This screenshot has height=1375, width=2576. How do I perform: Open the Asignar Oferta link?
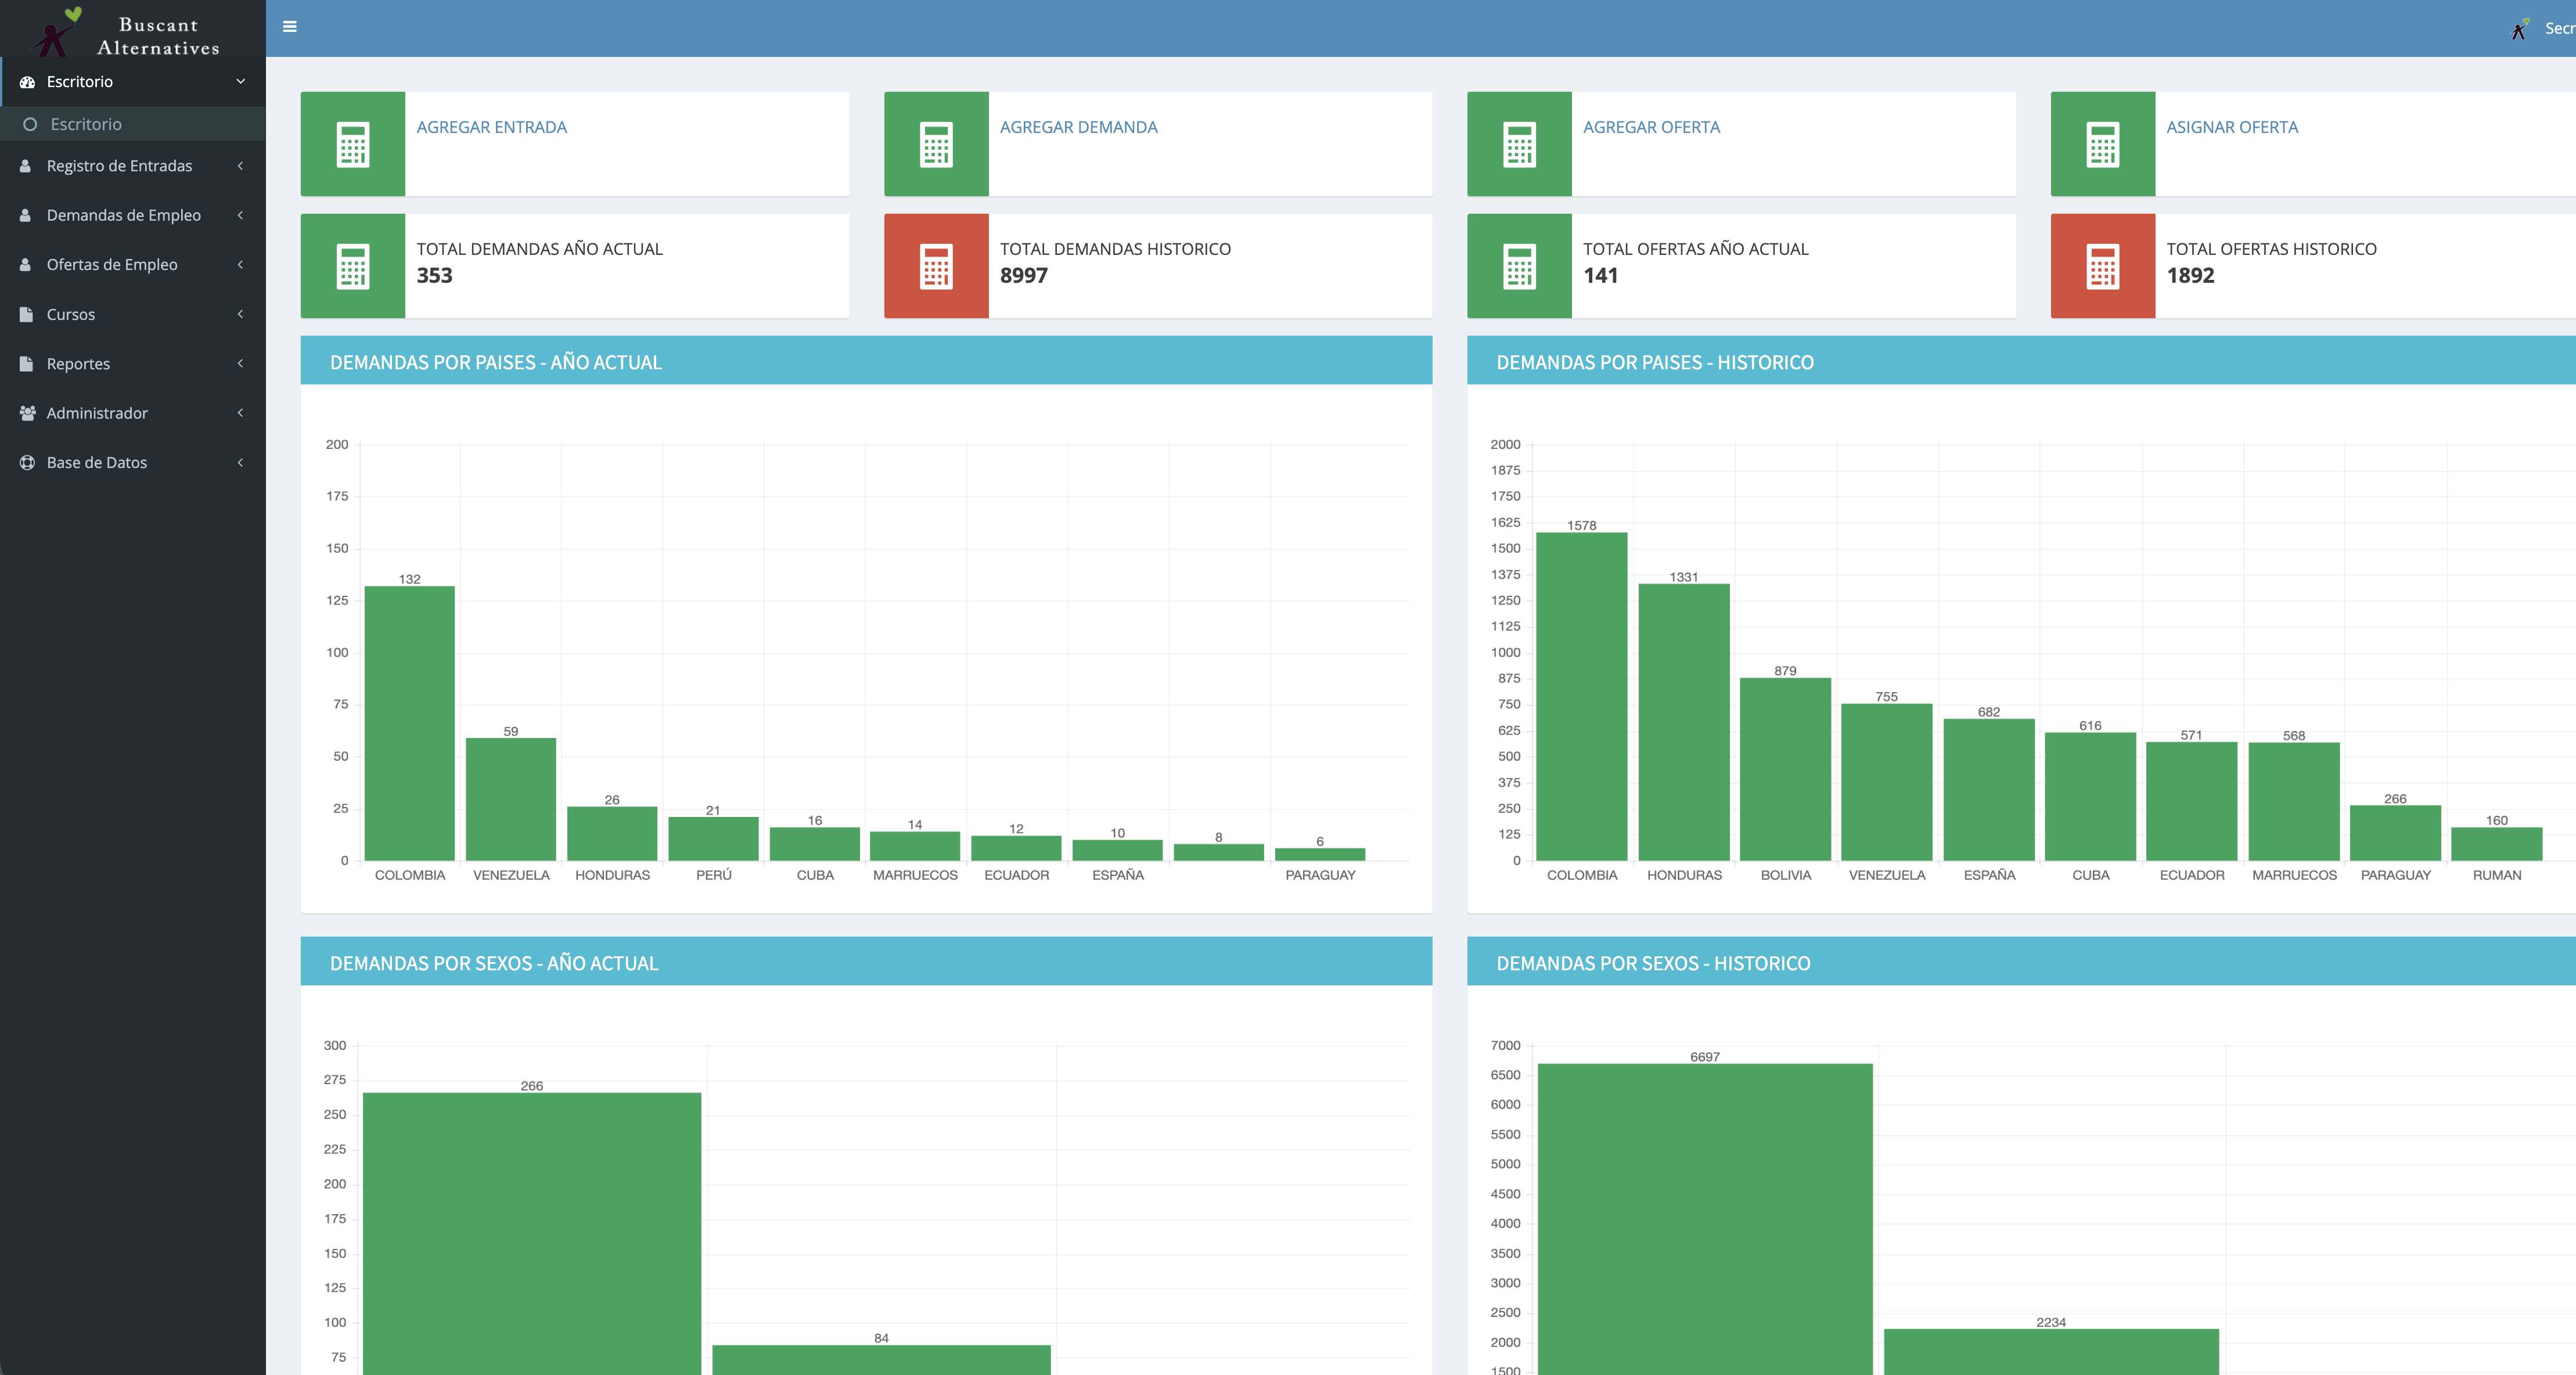2231,127
